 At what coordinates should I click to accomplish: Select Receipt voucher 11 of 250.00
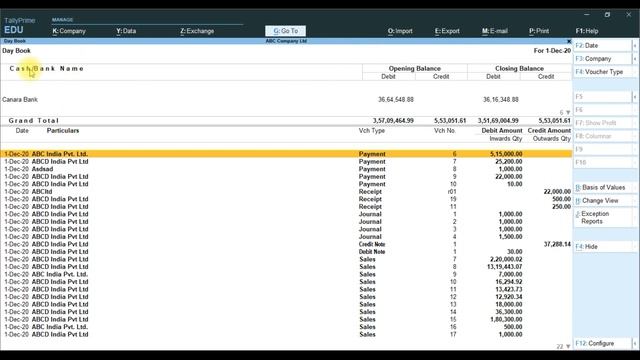(286, 207)
